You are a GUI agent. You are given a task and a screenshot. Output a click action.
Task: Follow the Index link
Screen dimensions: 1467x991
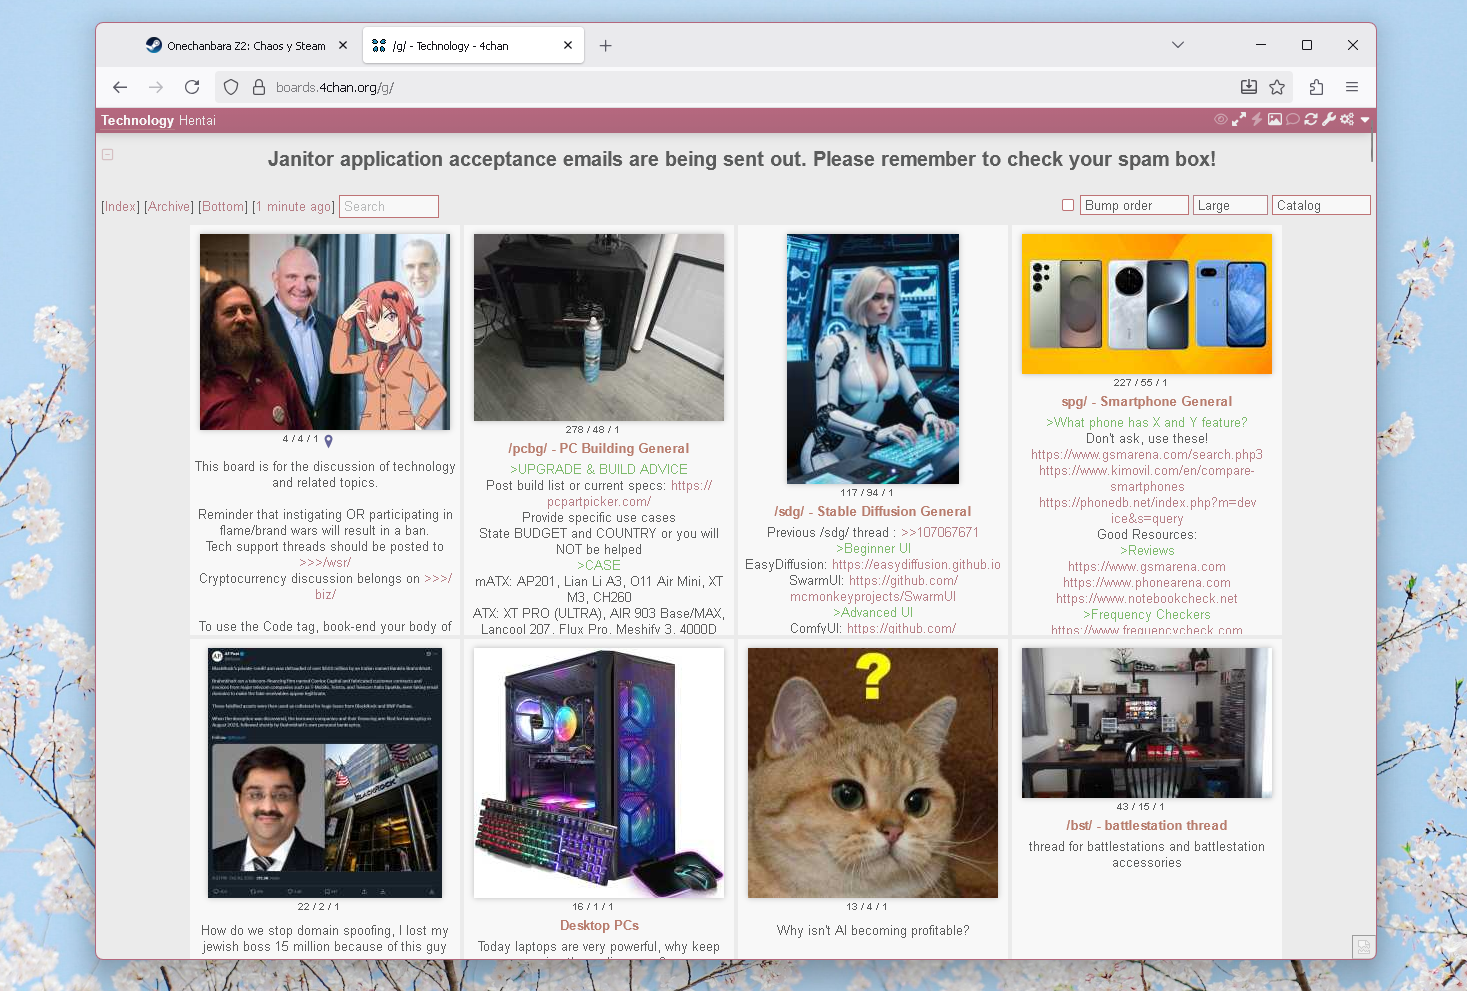point(120,206)
